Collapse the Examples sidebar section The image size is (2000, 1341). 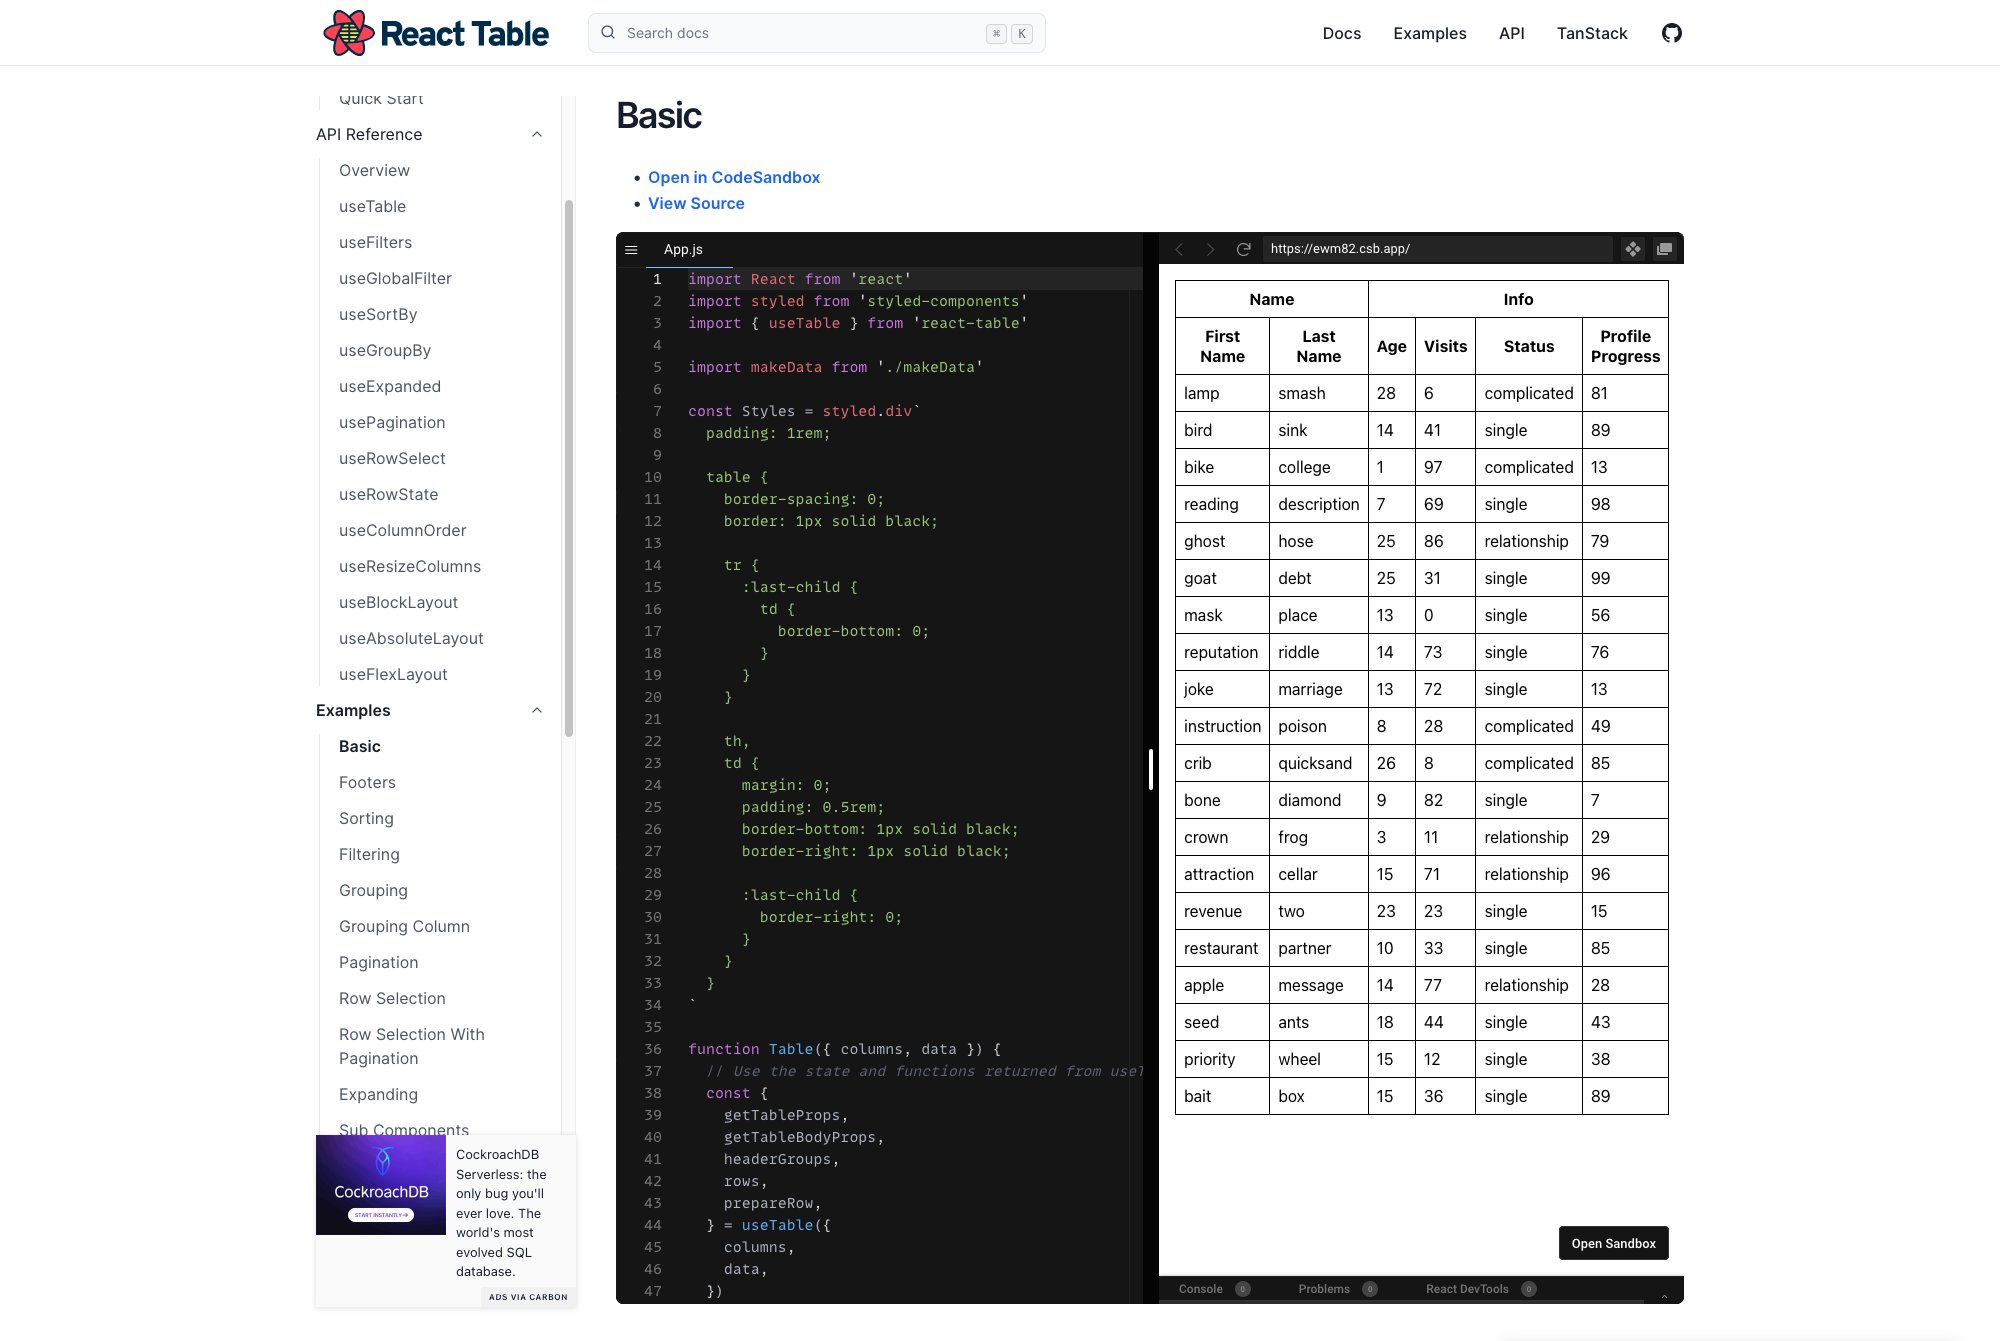click(x=537, y=710)
